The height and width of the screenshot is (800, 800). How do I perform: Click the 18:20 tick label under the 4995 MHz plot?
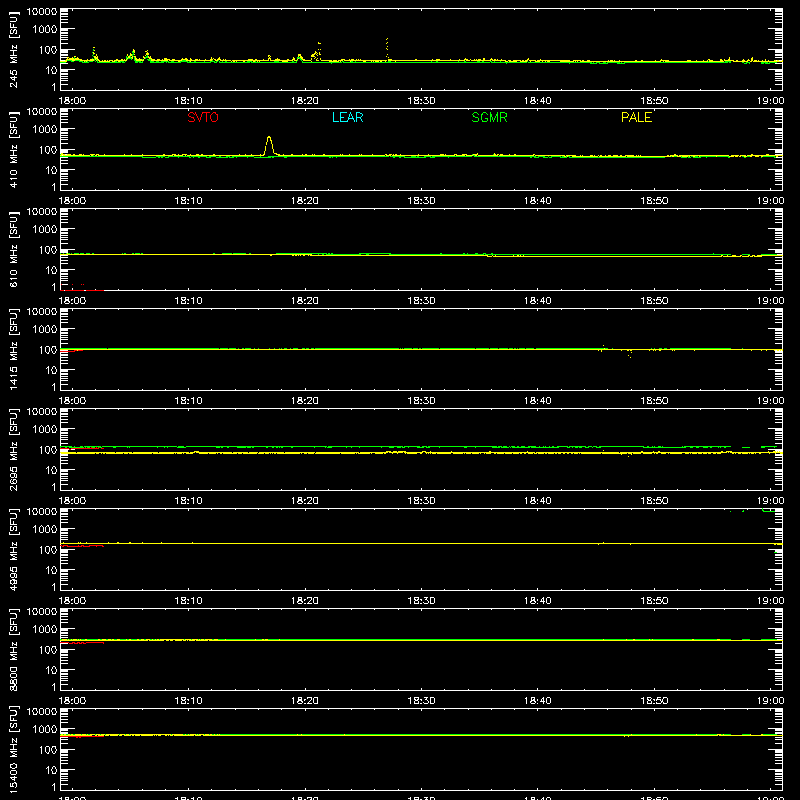click(305, 601)
